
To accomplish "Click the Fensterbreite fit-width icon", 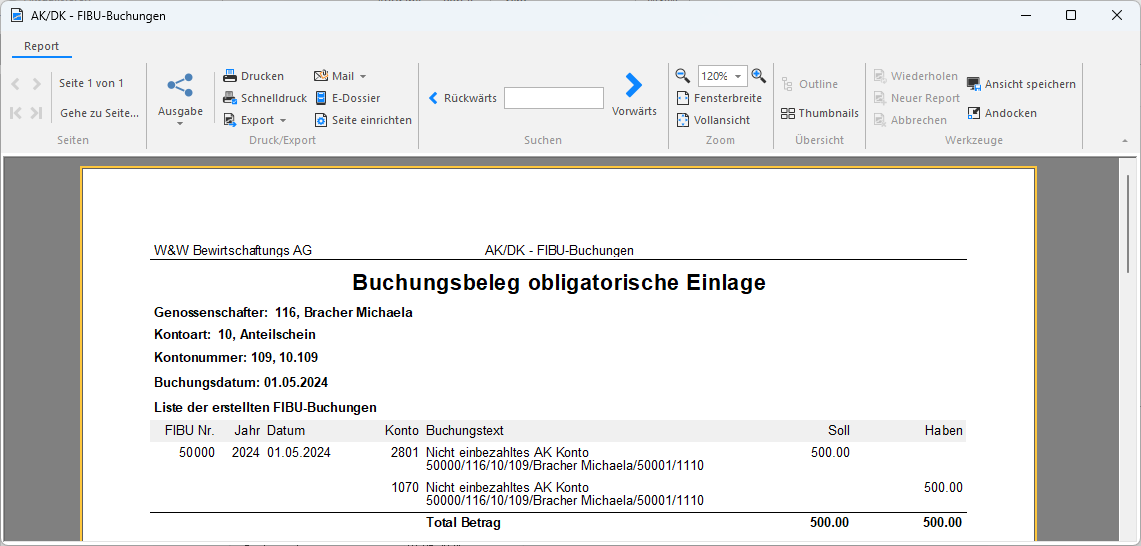I will click(x=683, y=98).
